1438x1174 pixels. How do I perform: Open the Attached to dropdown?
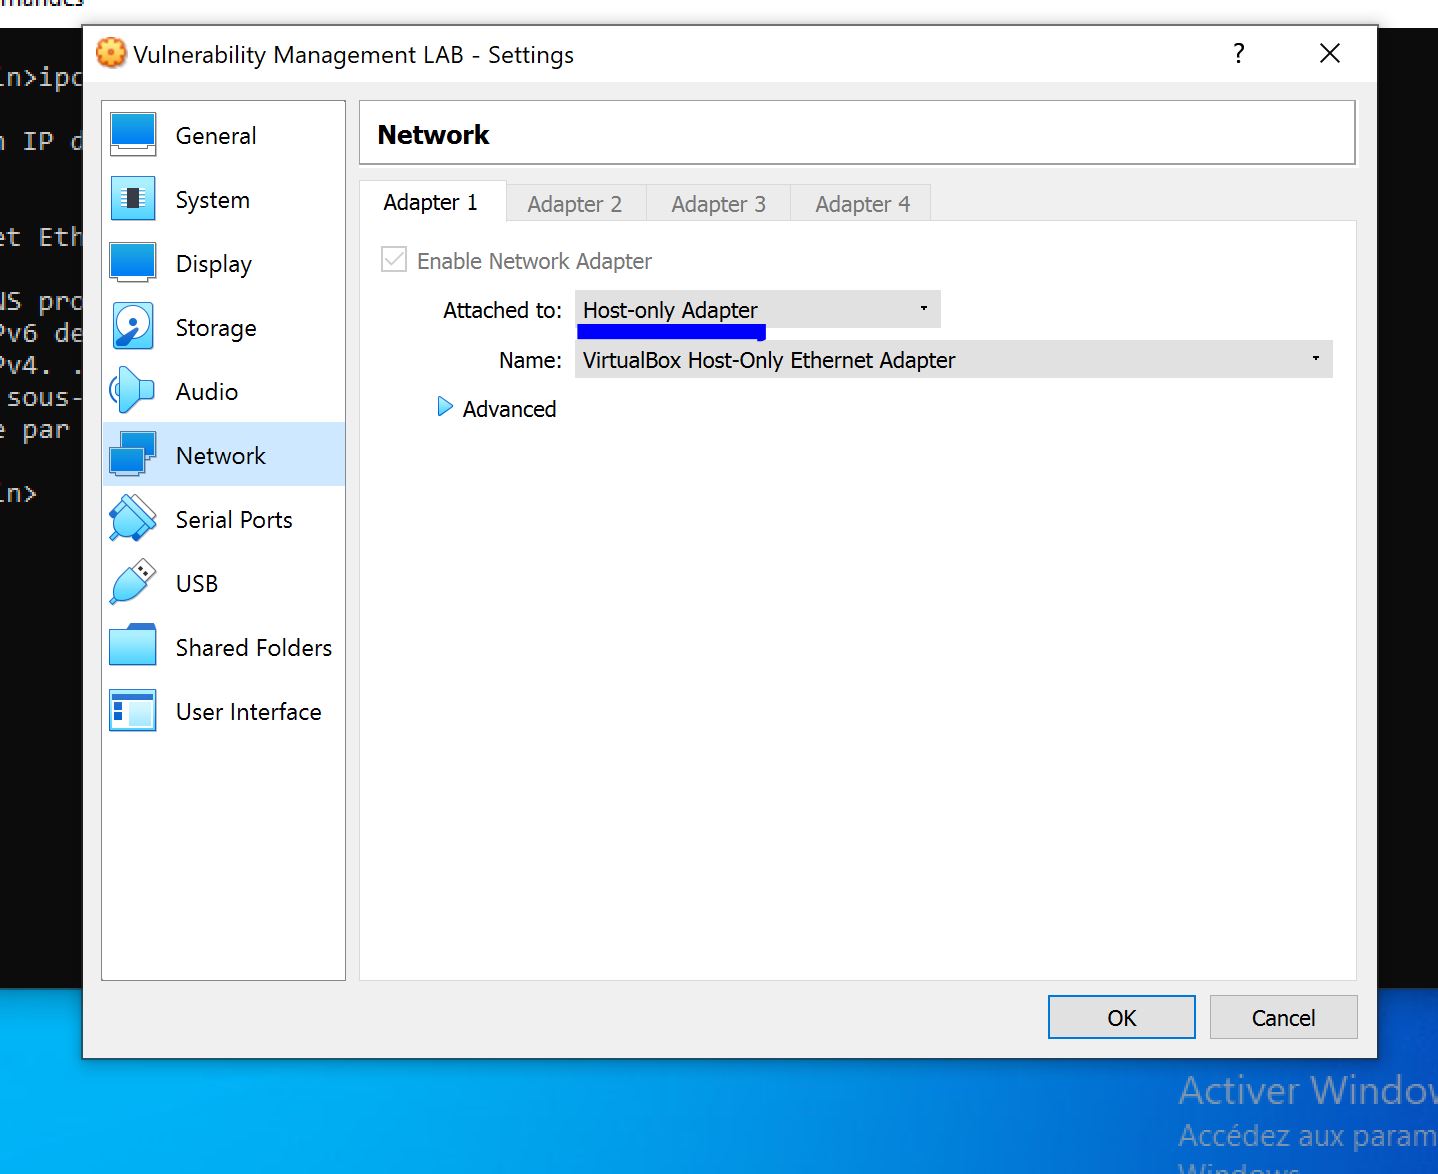pyautogui.click(x=757, y=310)
